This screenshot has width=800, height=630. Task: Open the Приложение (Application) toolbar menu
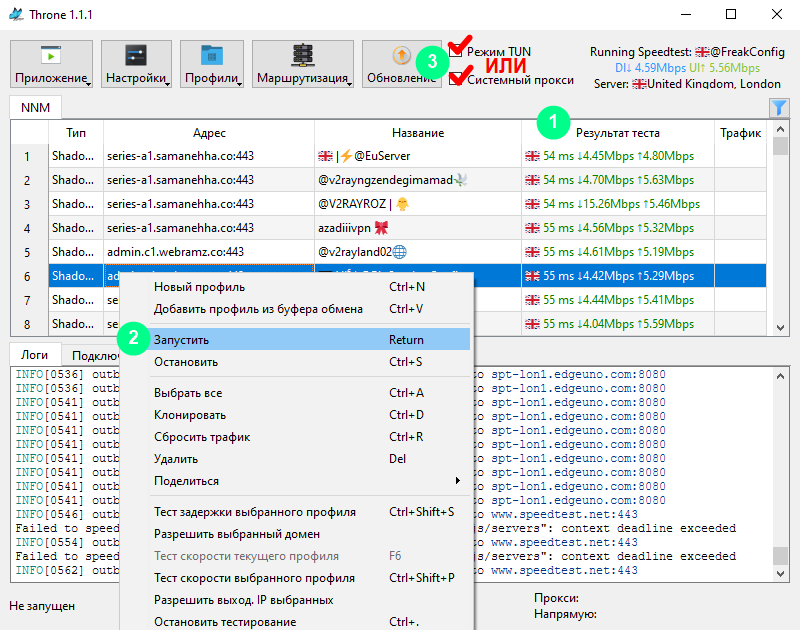coord(54,64)
